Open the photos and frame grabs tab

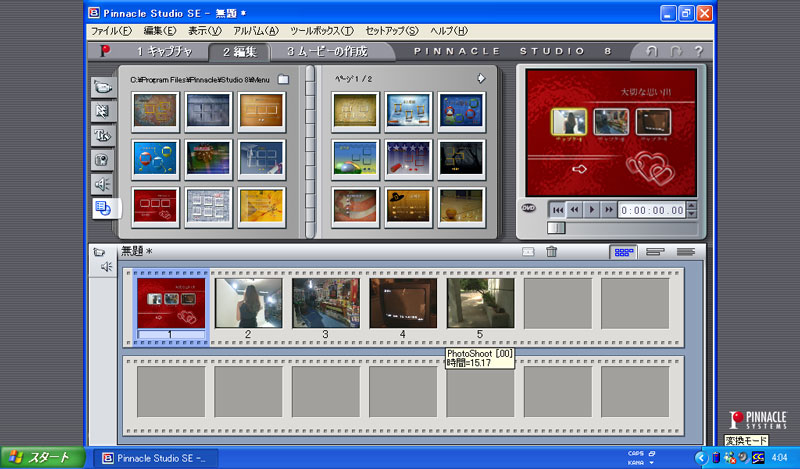point(102,160)
